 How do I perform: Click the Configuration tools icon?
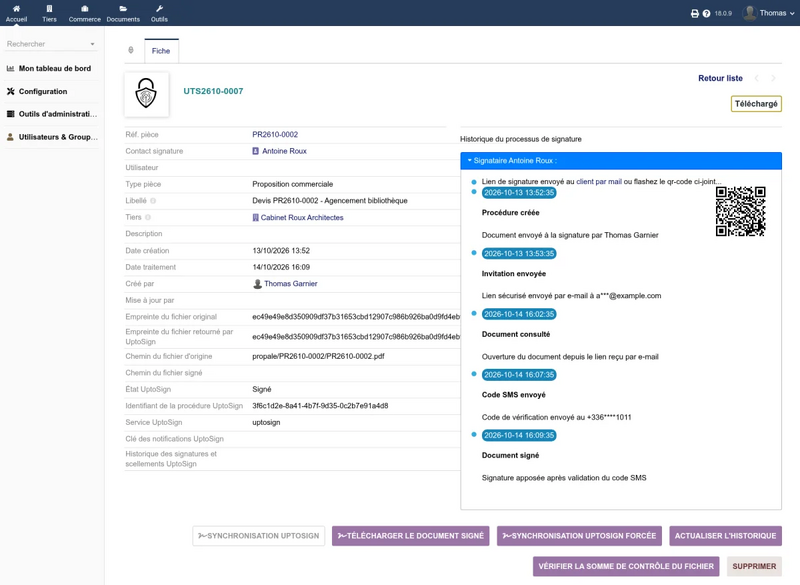click(10, 91)
